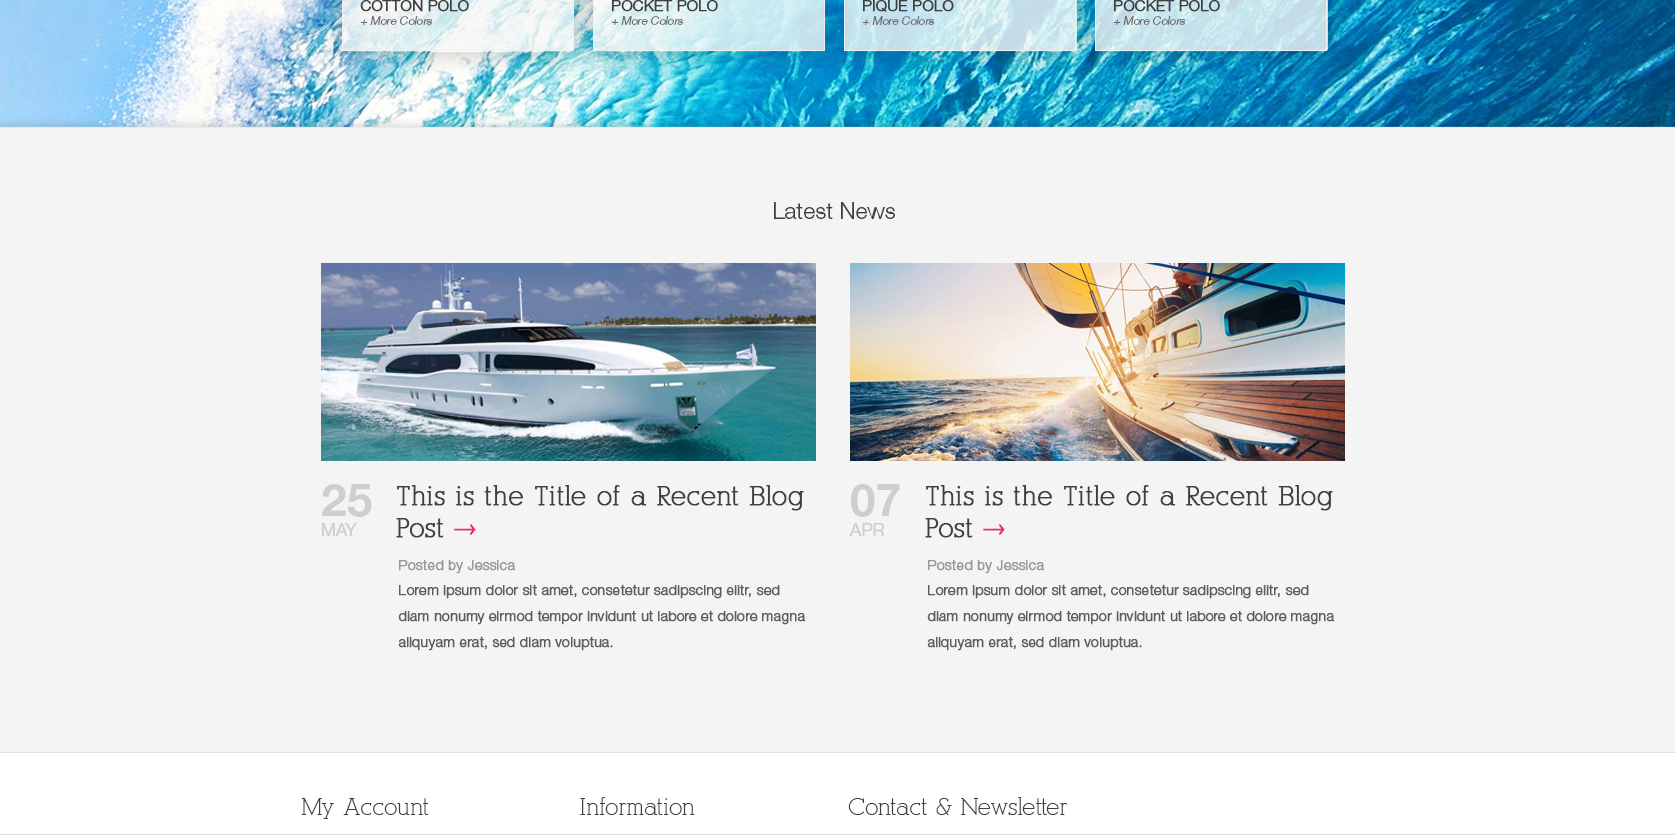
Task: Open Contact & Newsletter footer section
Action: pyautogui.click(x=957, y=807)
